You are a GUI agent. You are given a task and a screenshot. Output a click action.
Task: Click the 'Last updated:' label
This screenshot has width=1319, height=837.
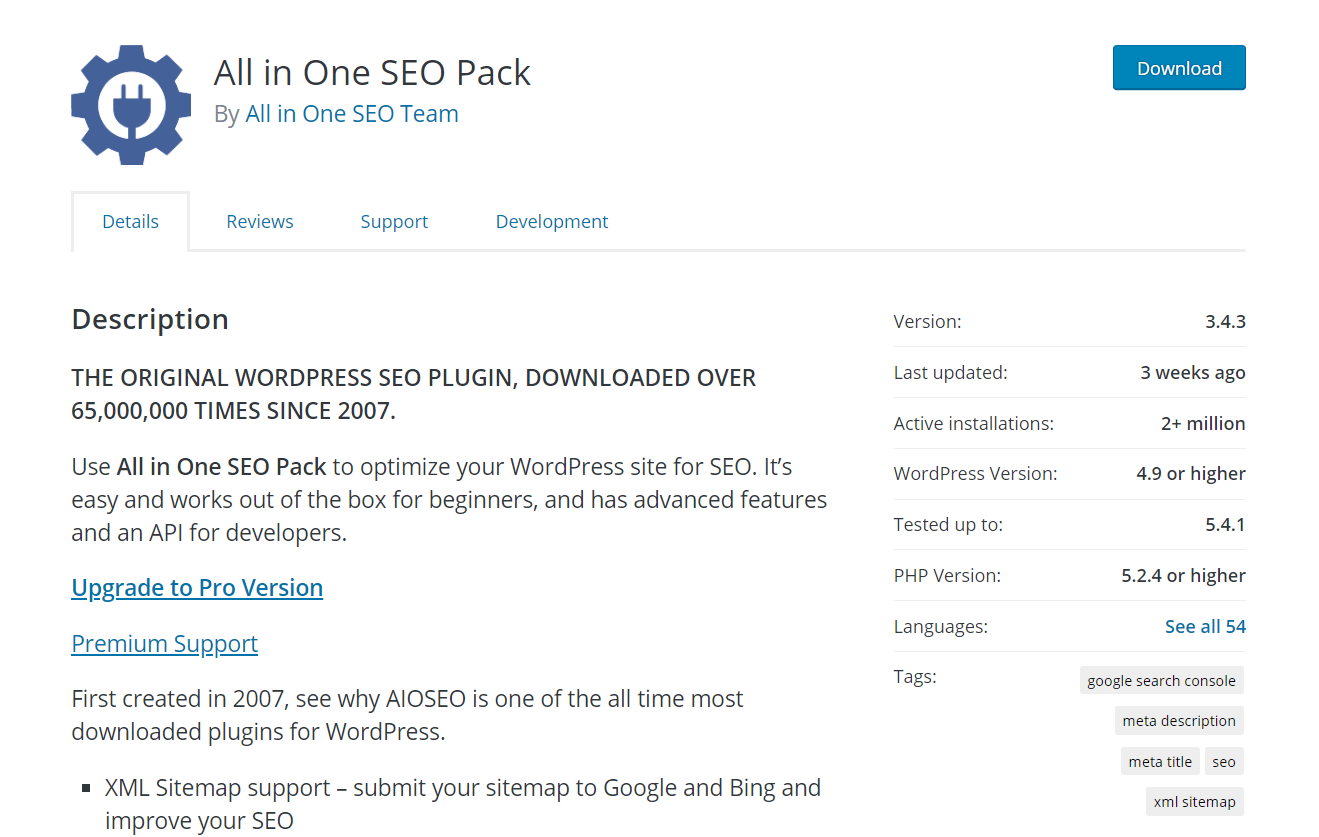coord(950,372)
